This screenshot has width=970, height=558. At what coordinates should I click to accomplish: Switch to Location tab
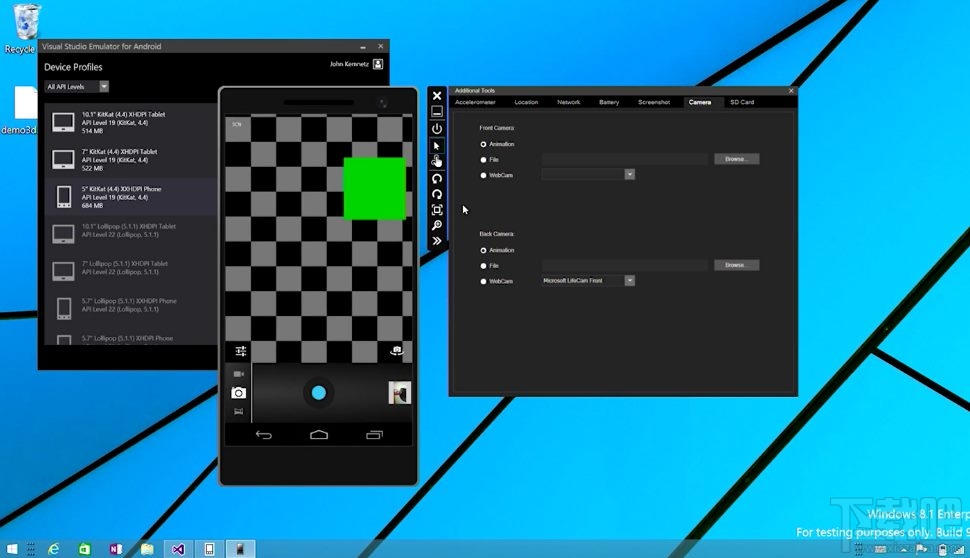coord(526,102)
